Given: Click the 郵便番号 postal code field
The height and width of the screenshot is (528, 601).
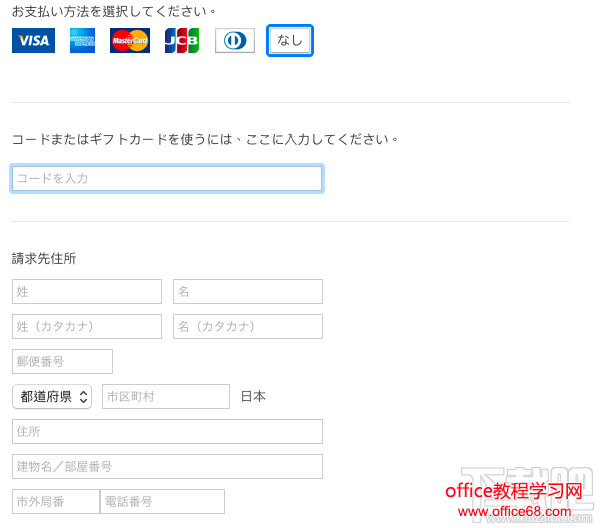Looking at the screenshot, I should tap(62, 361).
